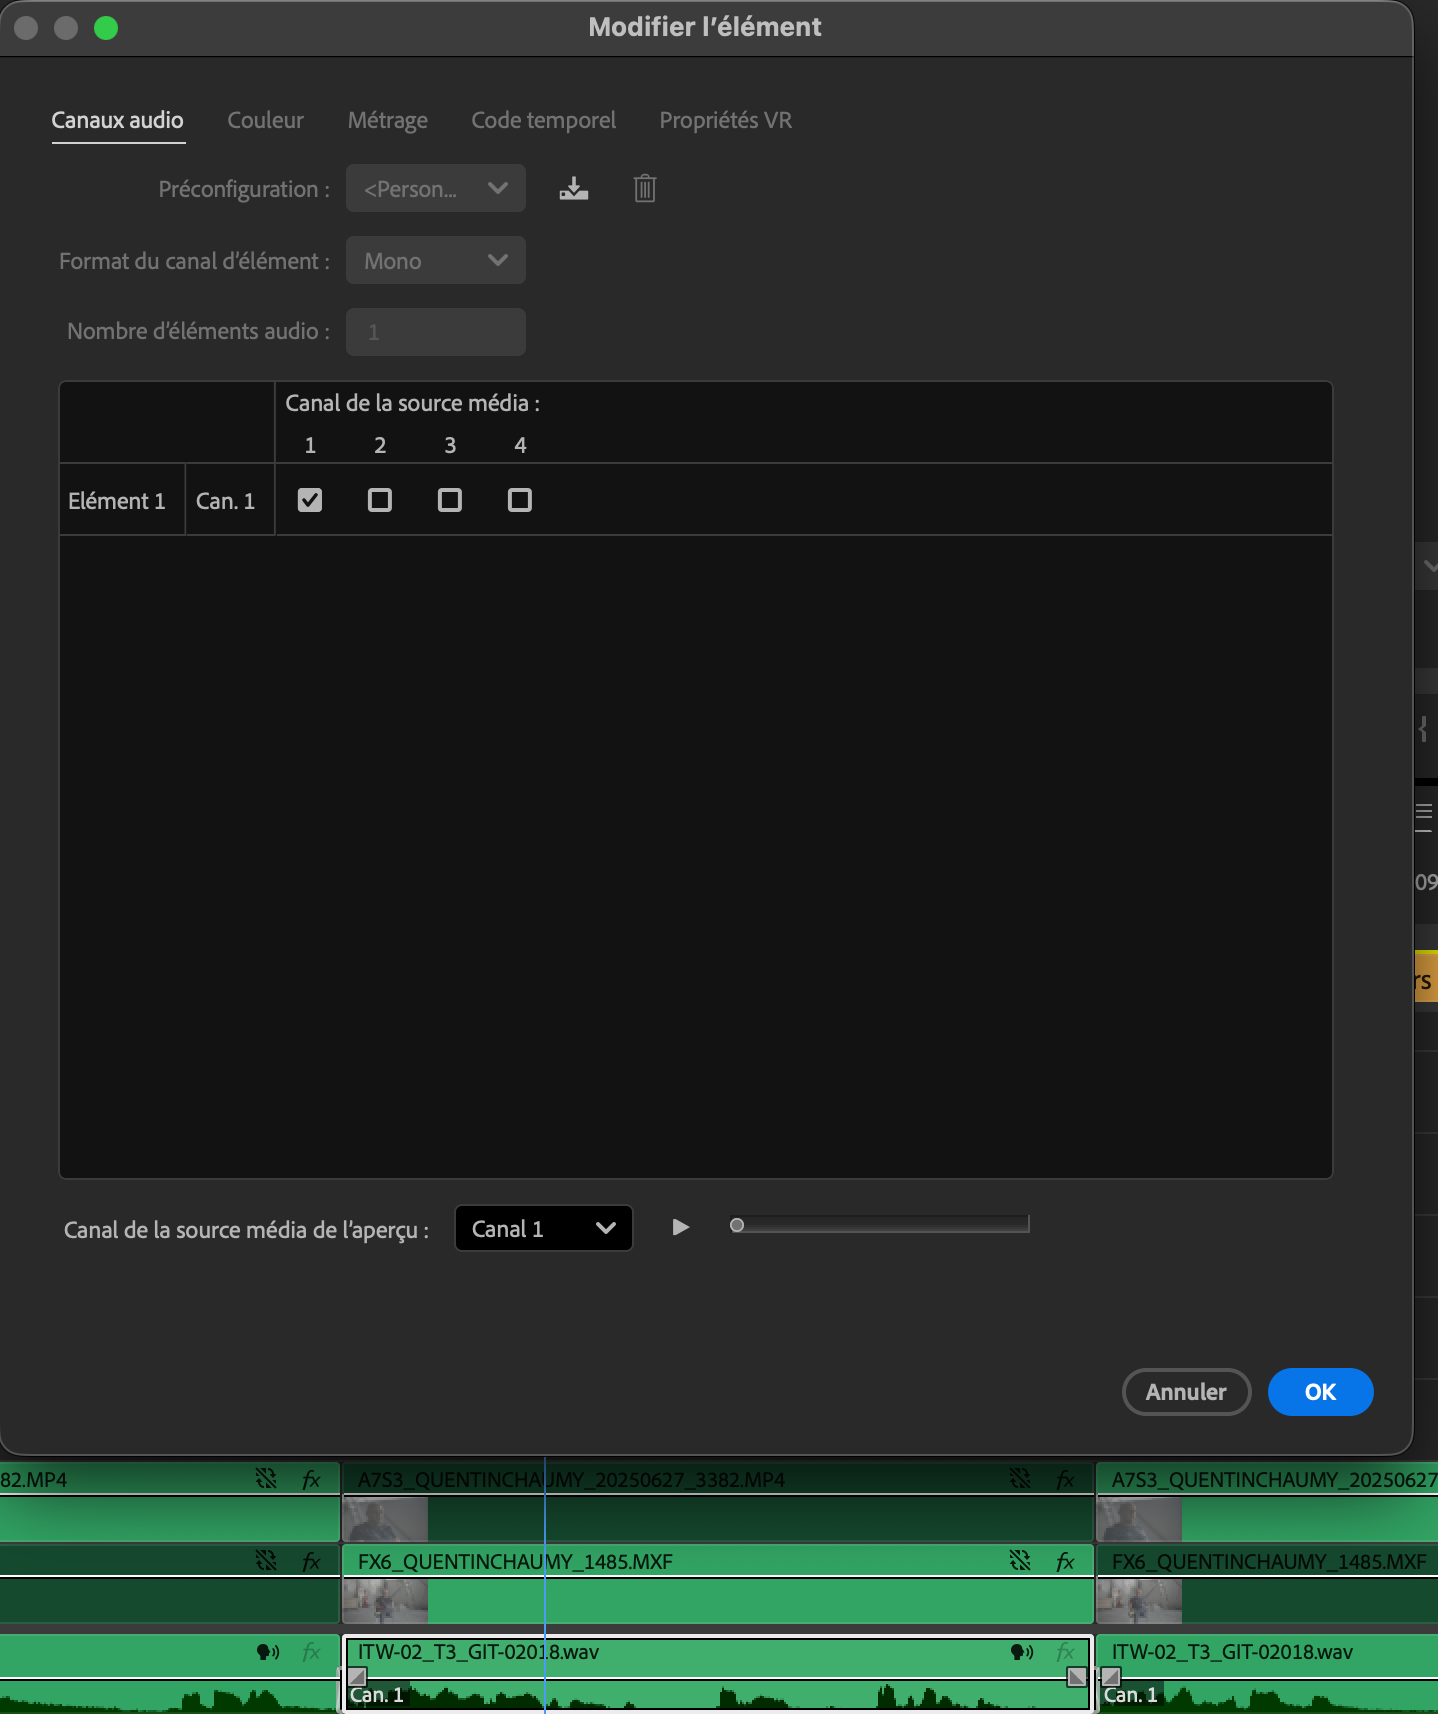Click the sync icon on the 82.MP4 clip

tap(266, 1479)
